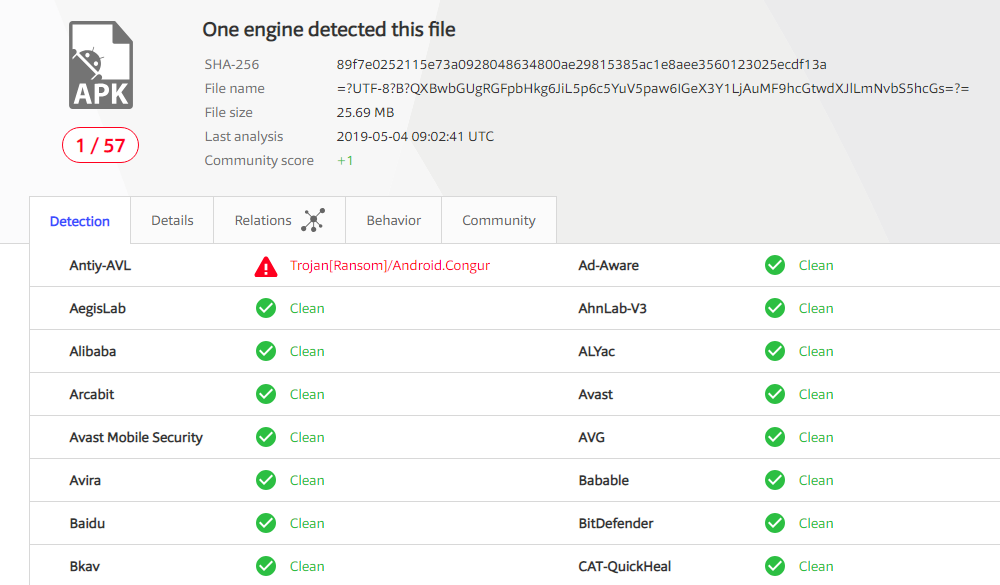Click green checkmark icon for Avast

point(775,394)
